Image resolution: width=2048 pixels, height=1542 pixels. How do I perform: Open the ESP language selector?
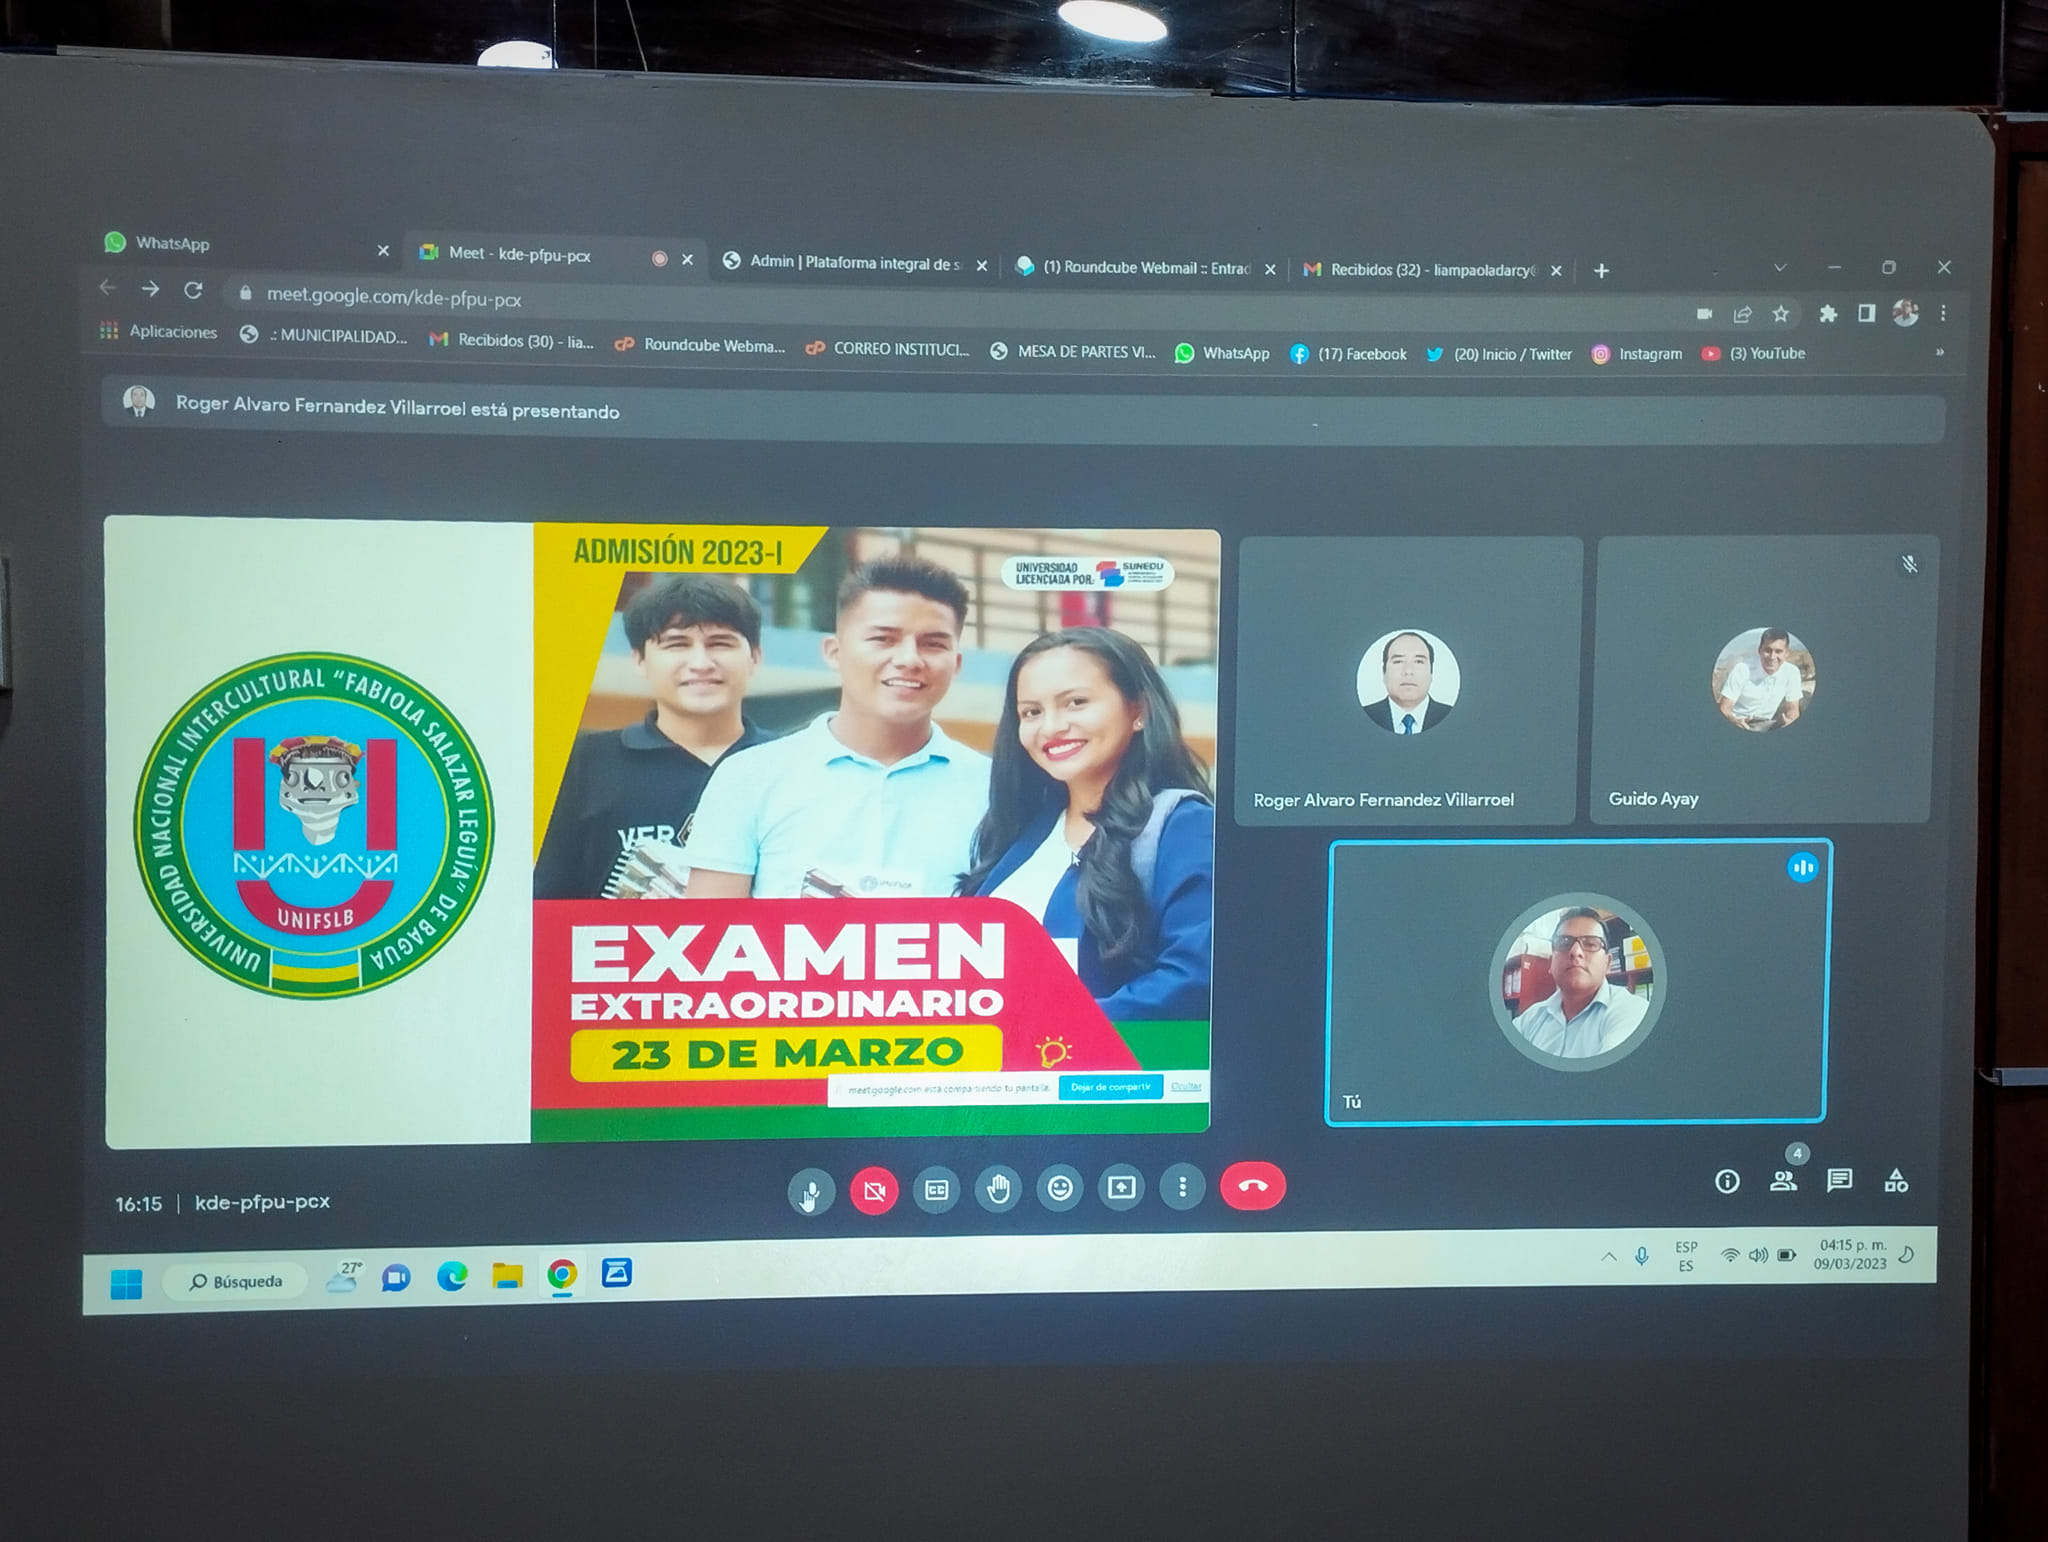click(1686, 1256)
